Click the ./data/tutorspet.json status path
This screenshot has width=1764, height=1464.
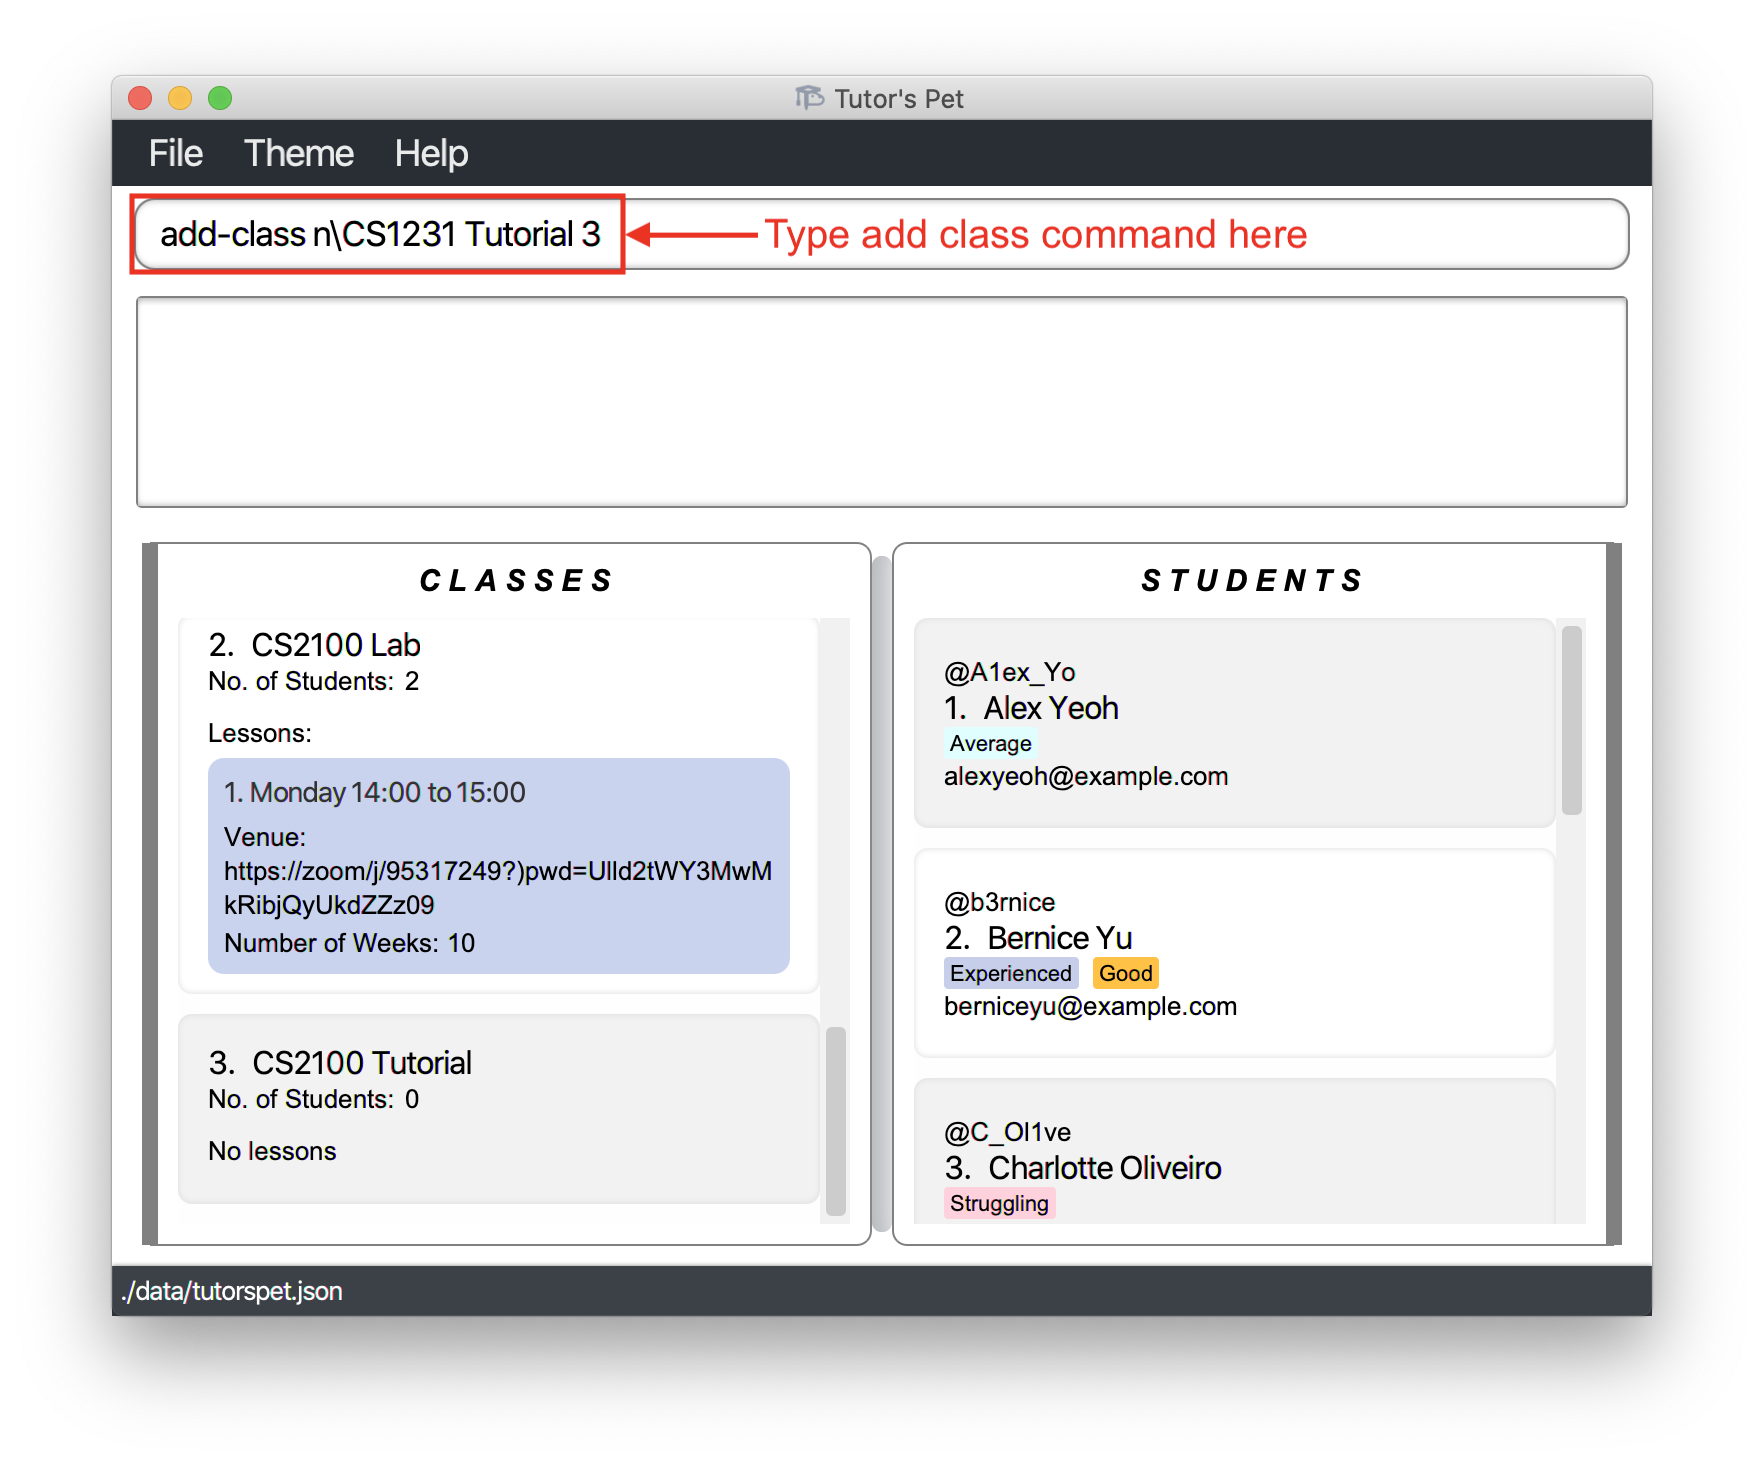click(x=232, y=1291)
